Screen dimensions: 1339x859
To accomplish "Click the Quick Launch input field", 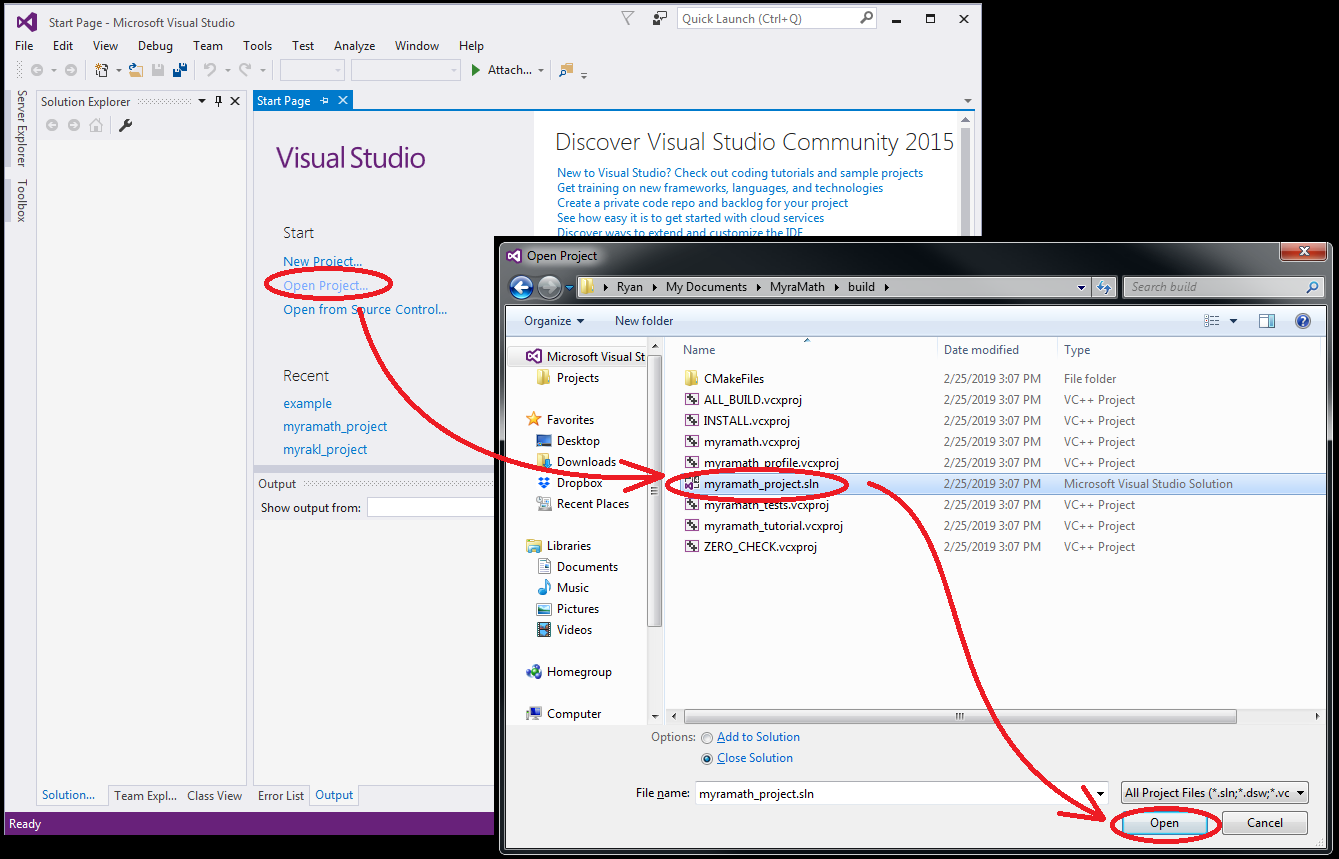I will [x=768, y=18].
